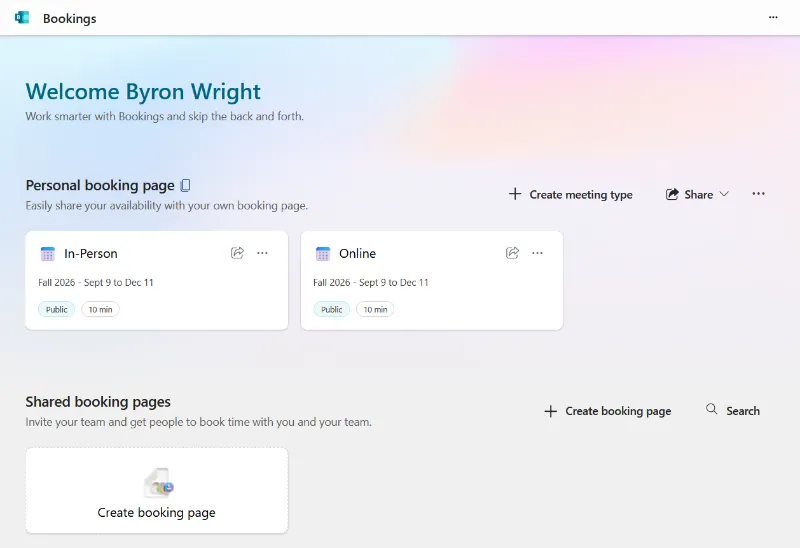This screenshot has width=800, height=548.
Task: Click the Bookings title text
Action: [x=69, y=18]
